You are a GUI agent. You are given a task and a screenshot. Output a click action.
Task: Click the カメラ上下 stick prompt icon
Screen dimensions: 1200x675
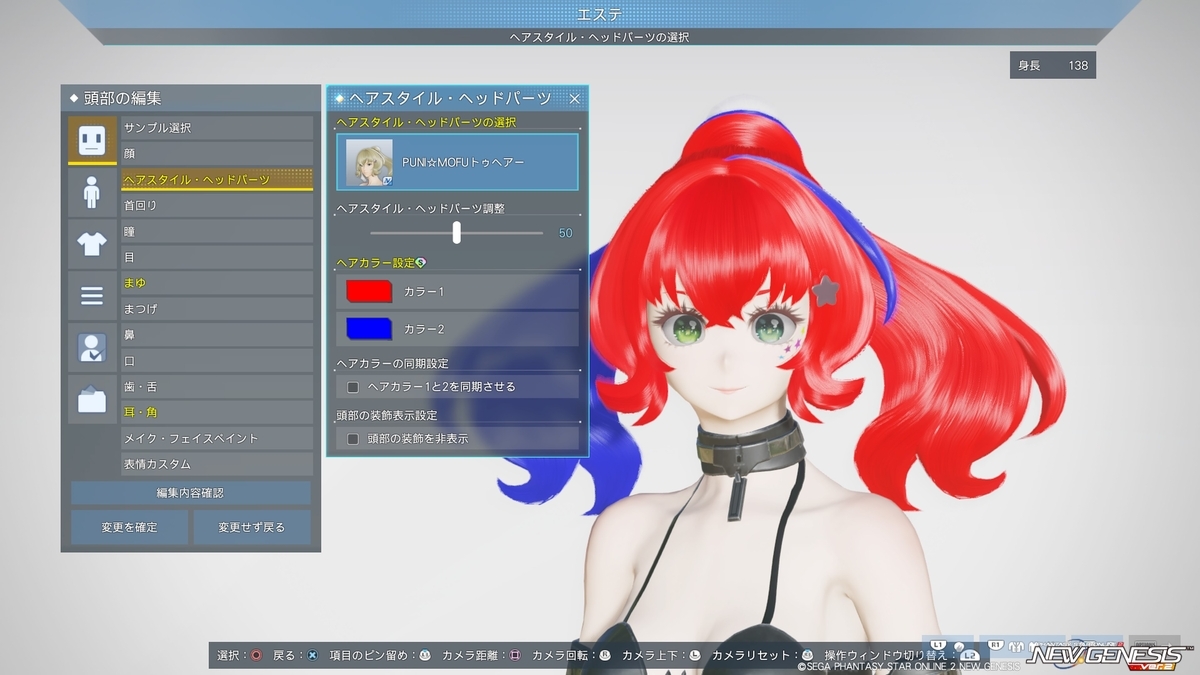click(694, 655)
